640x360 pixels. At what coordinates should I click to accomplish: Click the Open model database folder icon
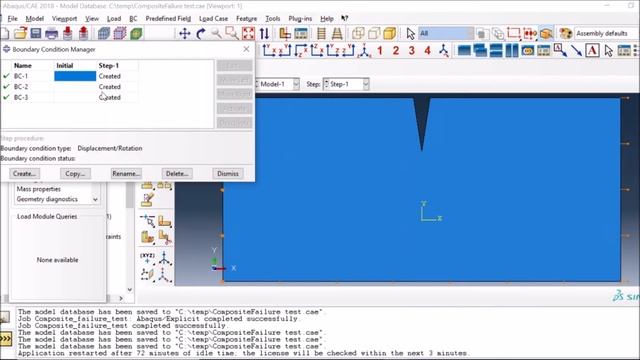pyautogui.click(x=20, y=33)
